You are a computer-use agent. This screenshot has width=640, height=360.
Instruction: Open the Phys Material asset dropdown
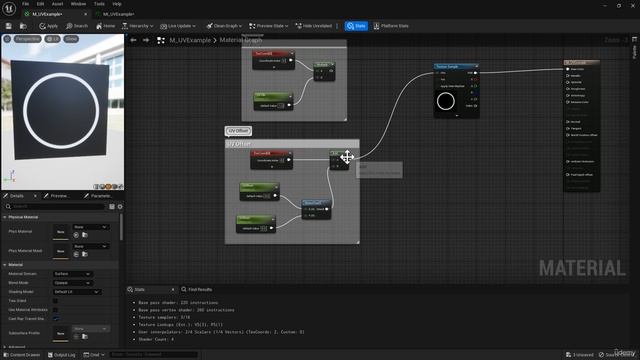point(91,227)
